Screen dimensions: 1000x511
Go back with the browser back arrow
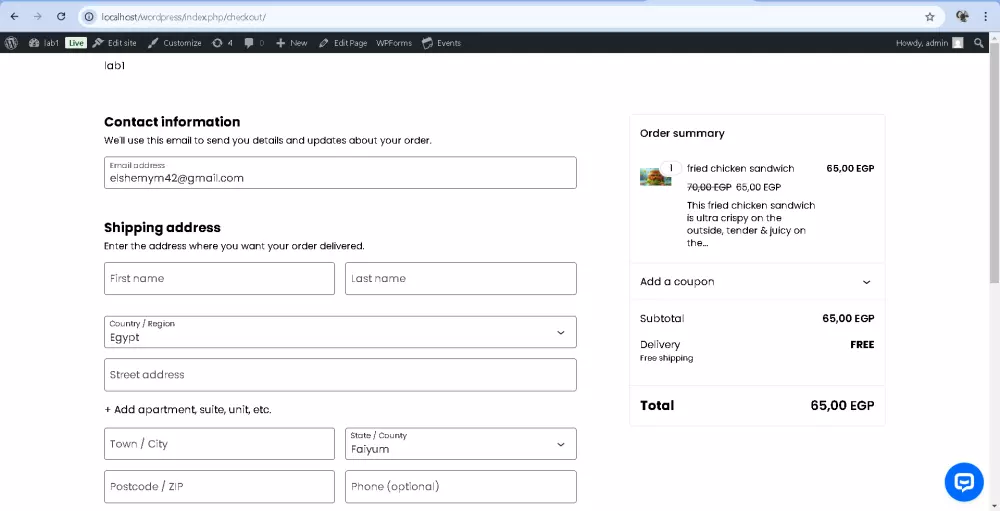coord(14,17)
